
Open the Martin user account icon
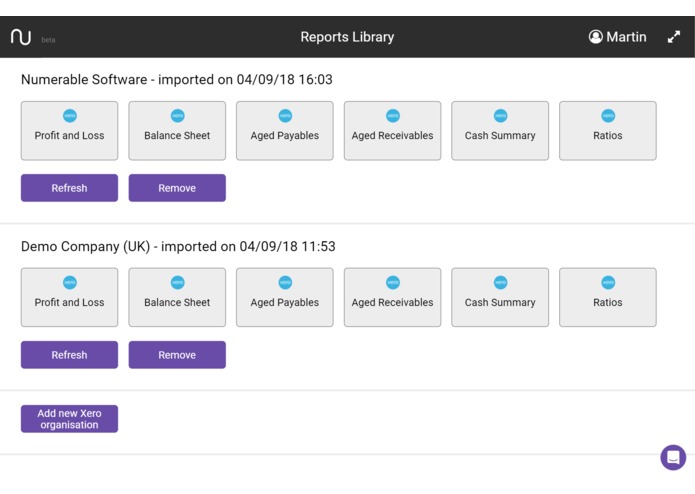[595, 37]
